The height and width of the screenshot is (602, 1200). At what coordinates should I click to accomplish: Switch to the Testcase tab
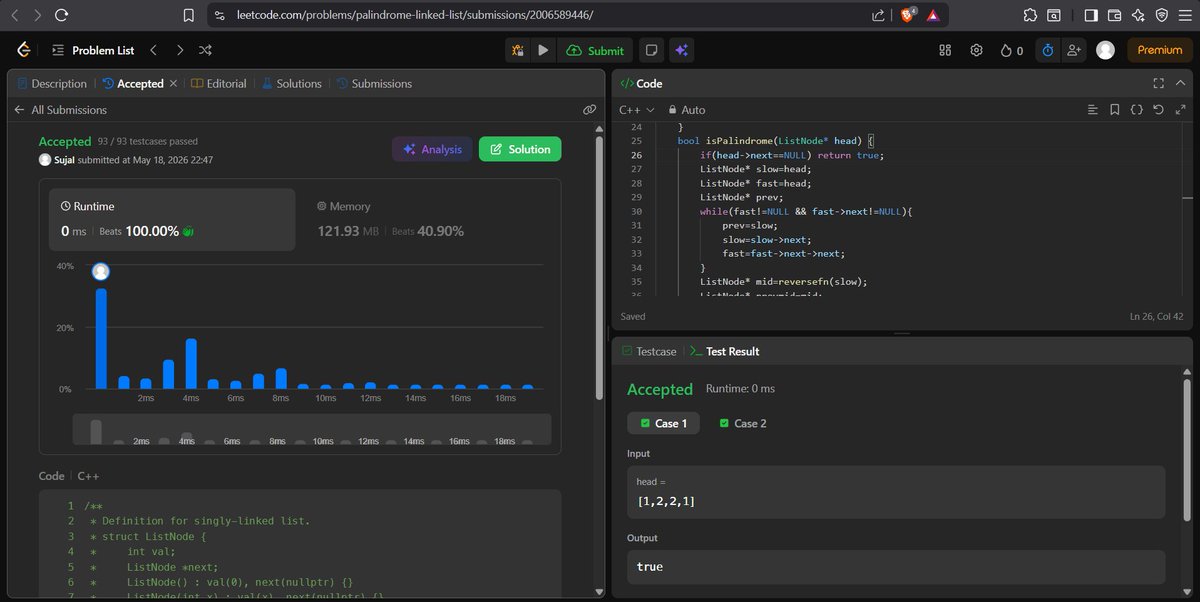click(x=649, y=351)
